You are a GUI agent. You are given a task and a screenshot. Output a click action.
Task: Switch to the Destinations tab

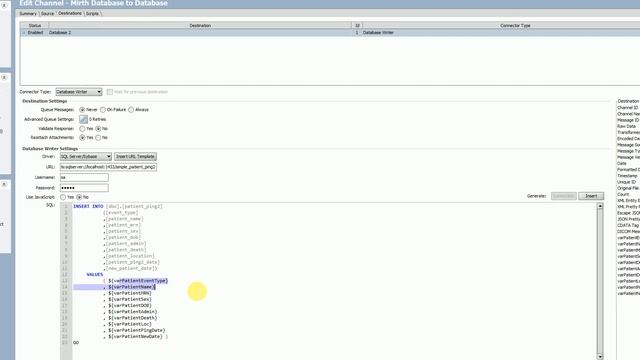click(x=70, y=13)
